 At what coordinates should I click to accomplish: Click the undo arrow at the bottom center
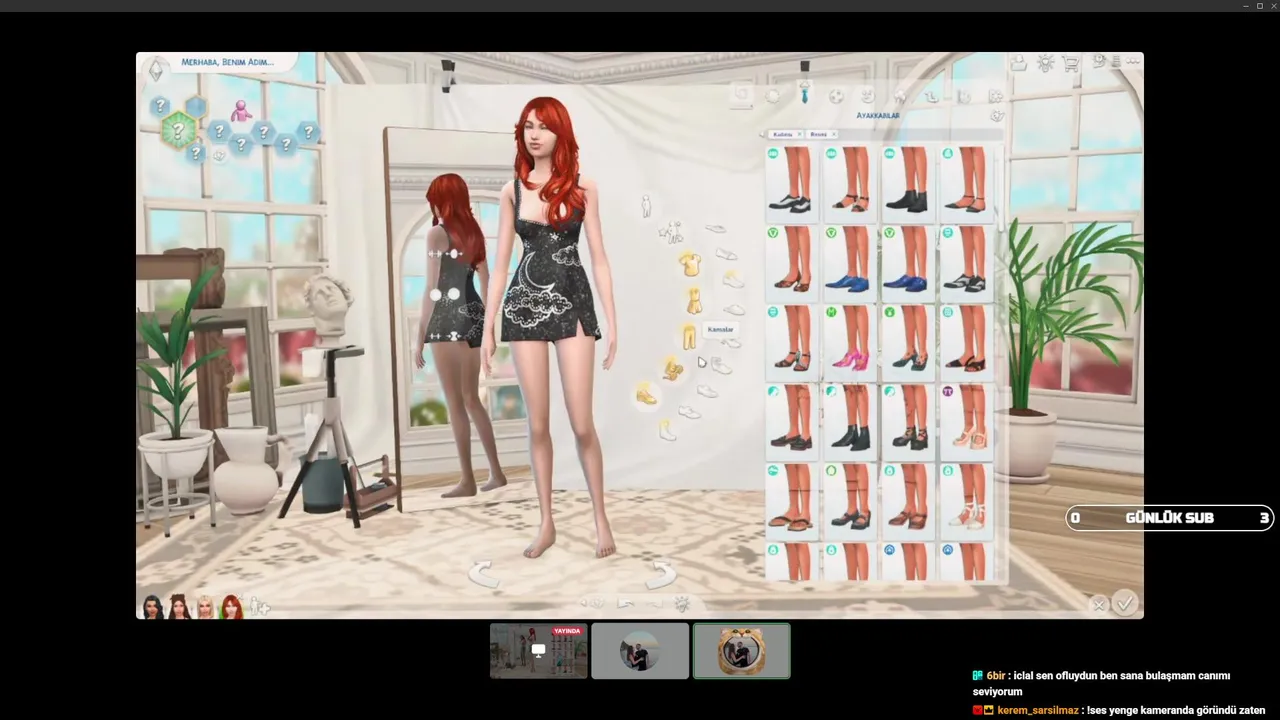(x=626, y=603)
